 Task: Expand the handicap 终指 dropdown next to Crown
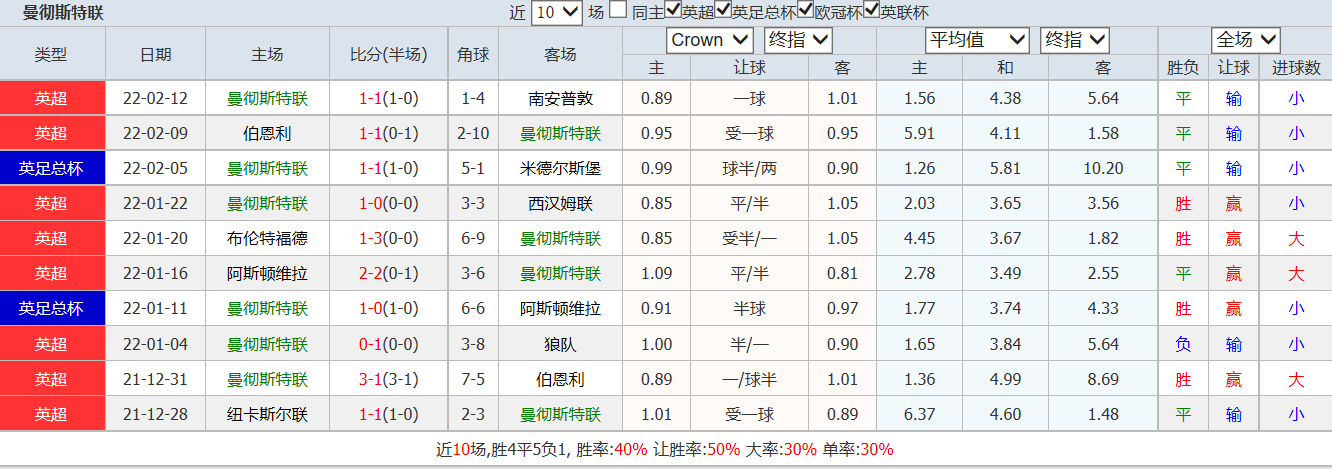click(797, 40)
